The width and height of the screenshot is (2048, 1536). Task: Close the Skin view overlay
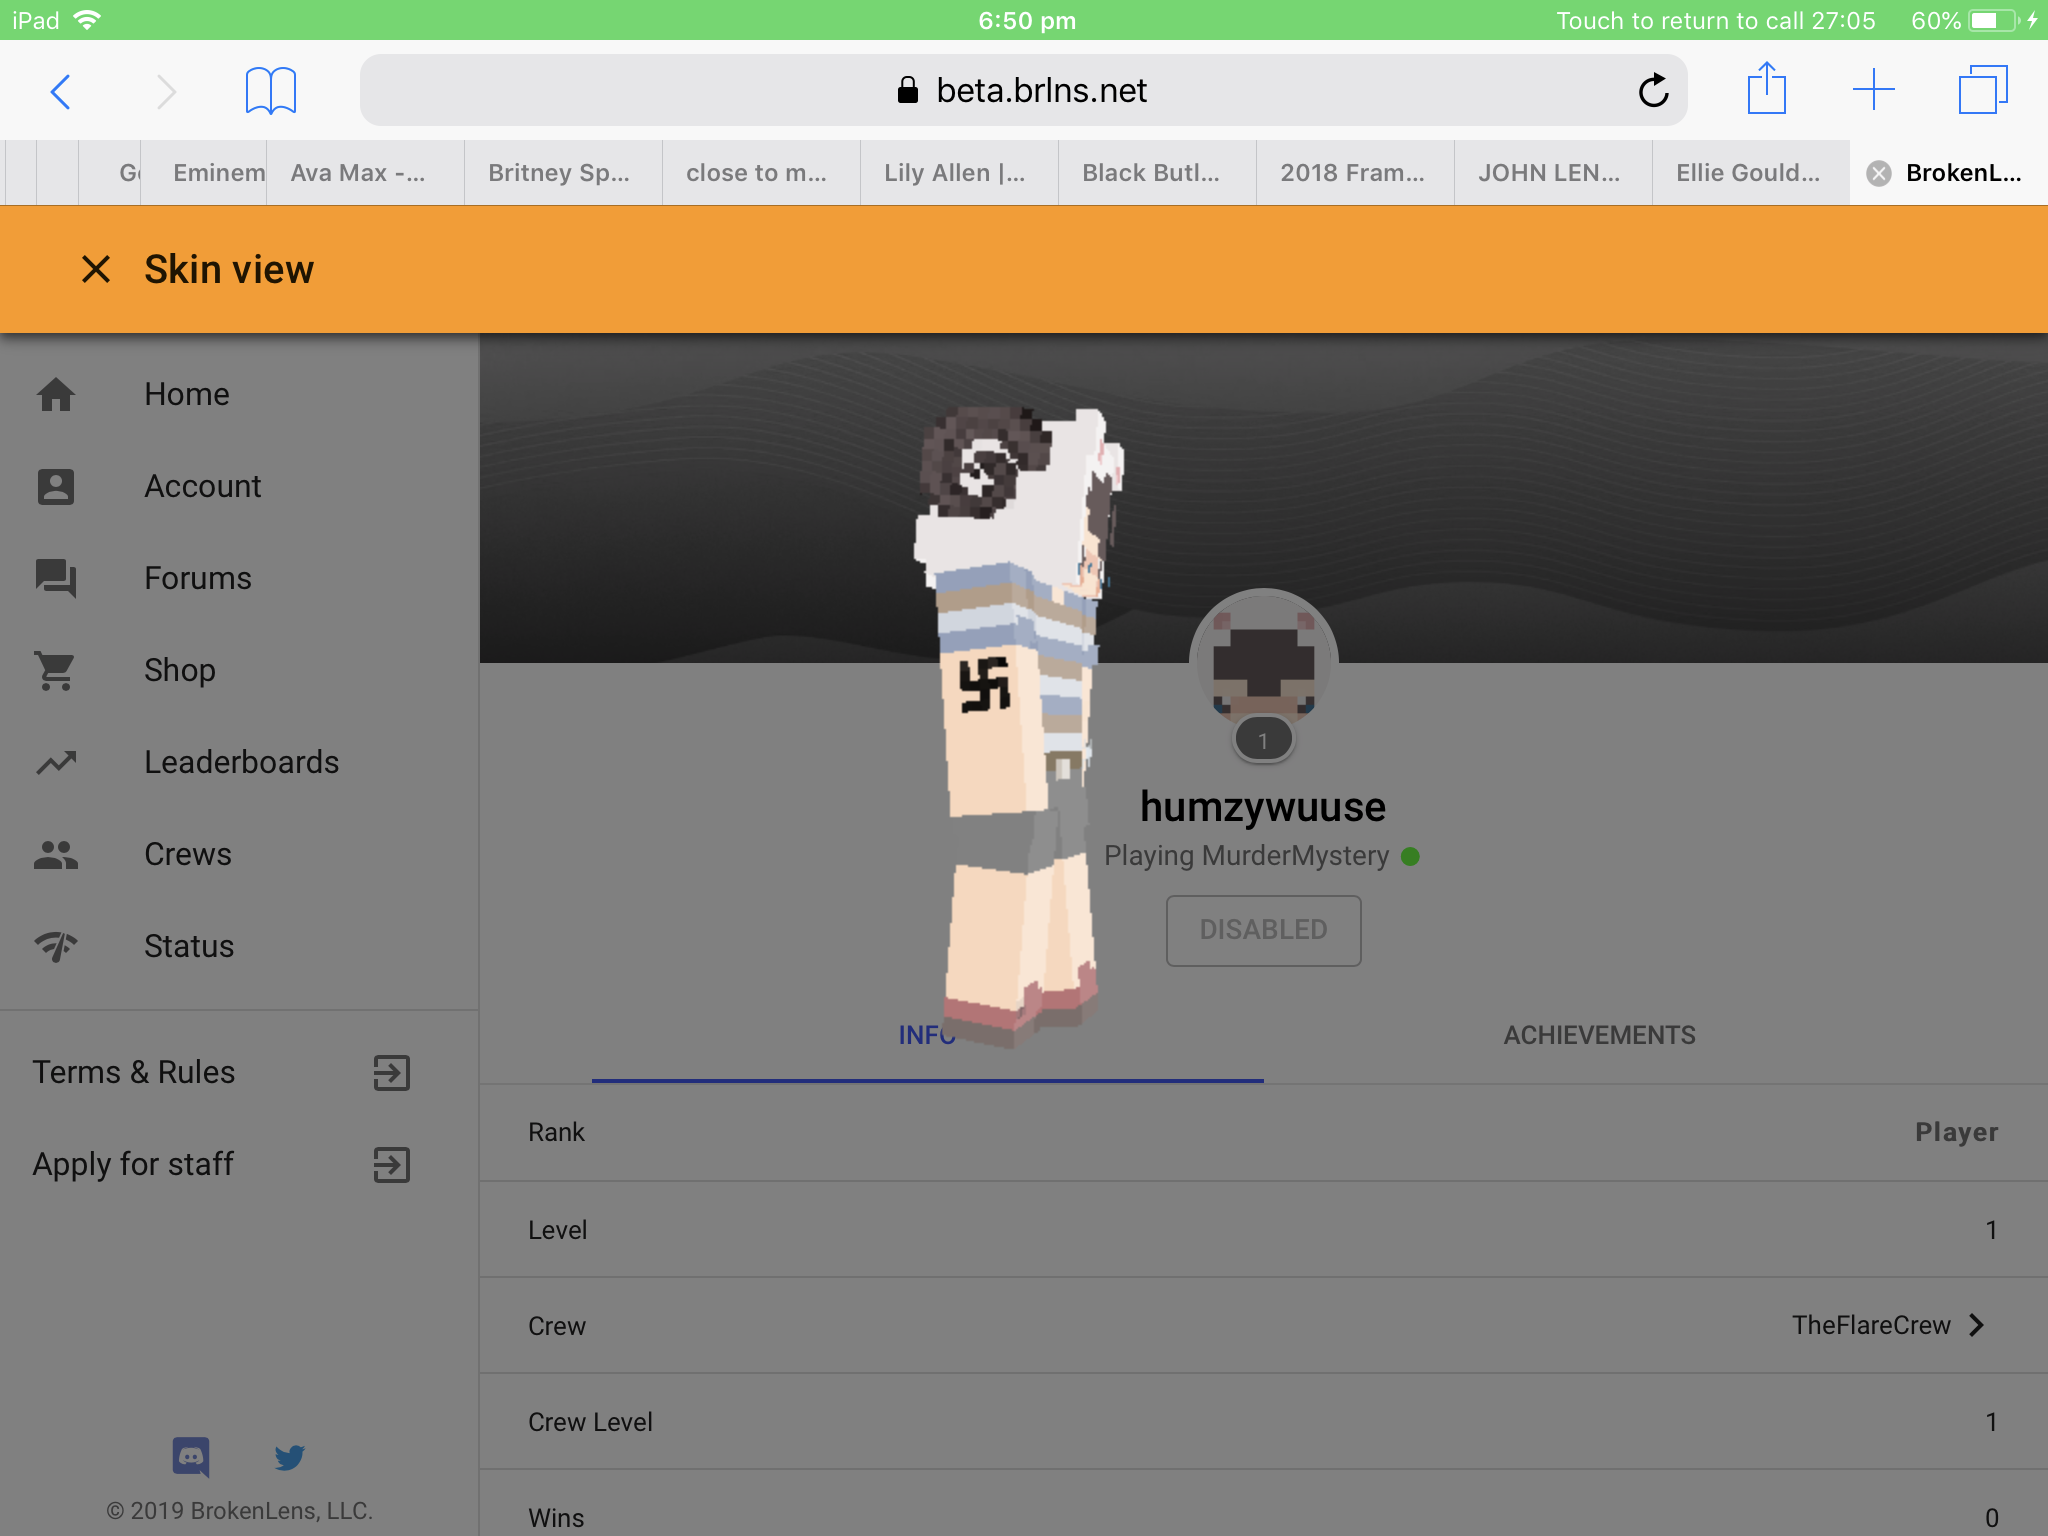[96, 269]
